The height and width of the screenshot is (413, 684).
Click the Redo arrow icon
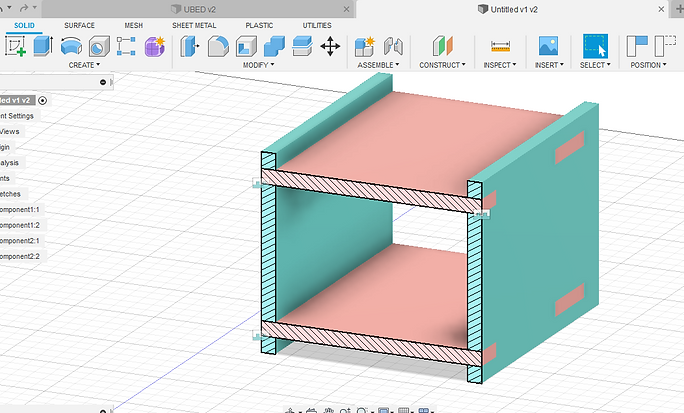pos(24,8)
